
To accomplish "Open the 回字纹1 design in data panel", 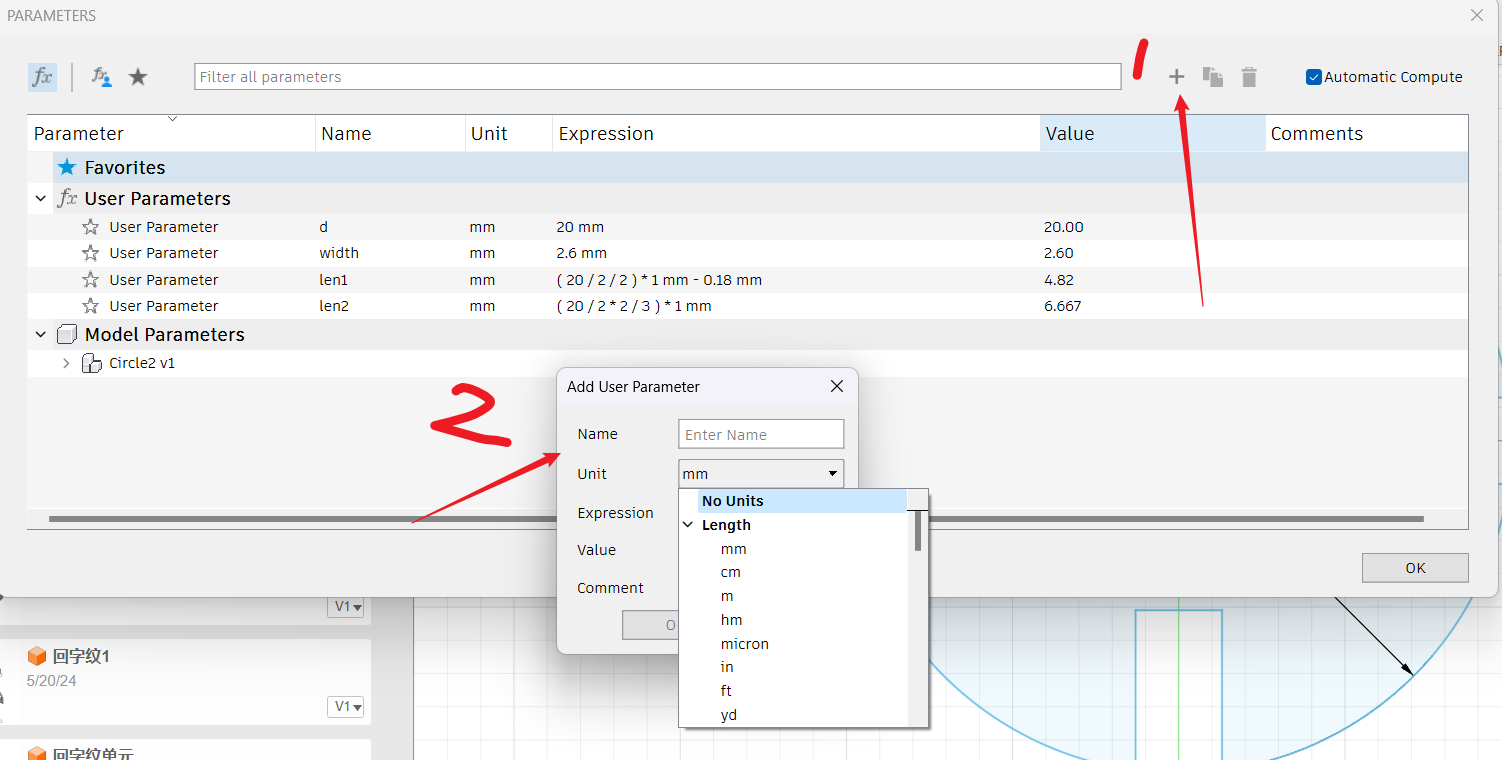I will [81, 656].
